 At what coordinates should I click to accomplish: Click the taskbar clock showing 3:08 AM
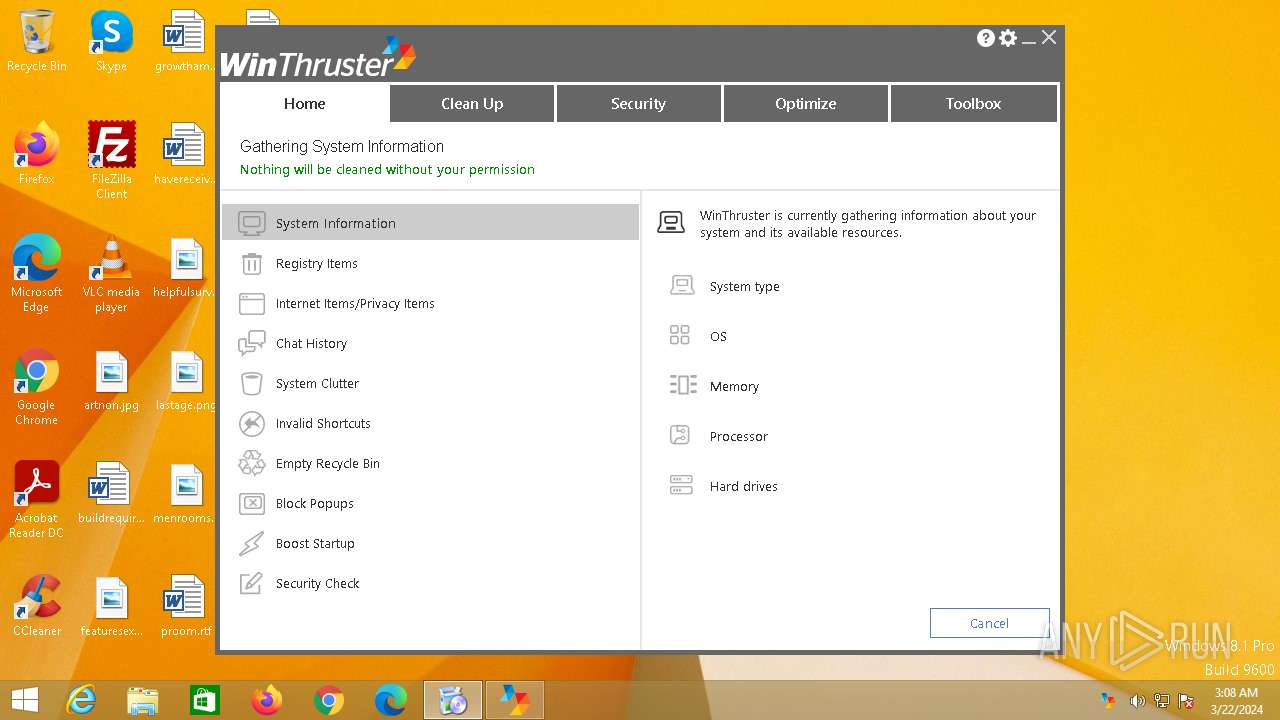pyautogui.click(x=1236, y=701)
